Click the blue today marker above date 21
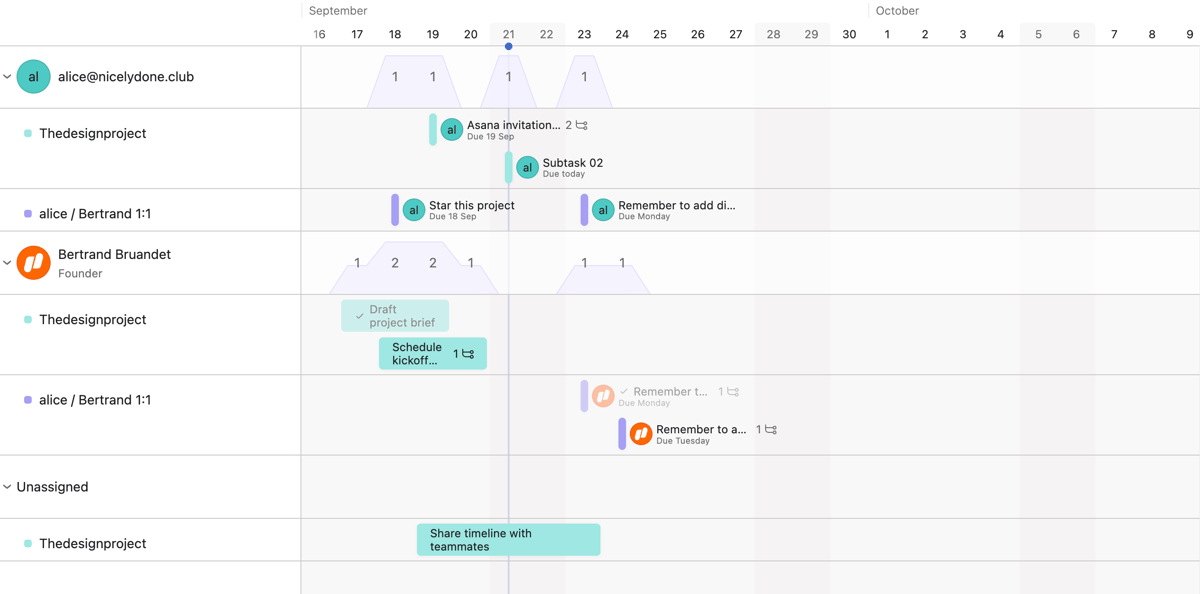Viewport: 1200px width, 594px height. (509, 45)
